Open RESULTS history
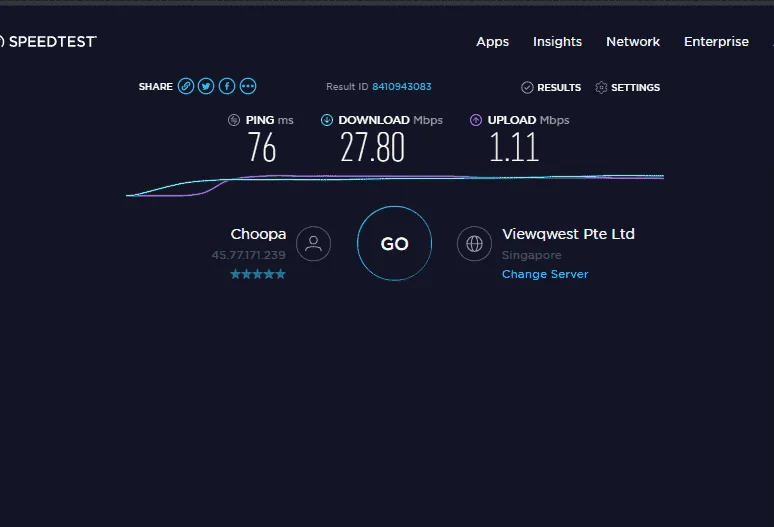The height and width of the screenshot is (527, 774). (x=559, y=87)
